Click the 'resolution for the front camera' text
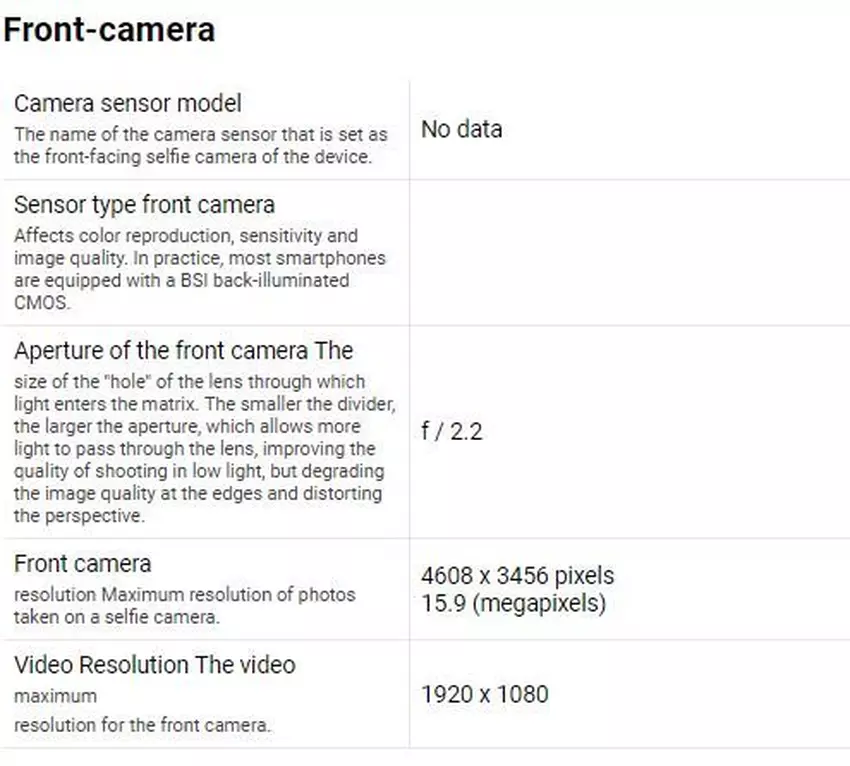 click(x=142, y=725)
